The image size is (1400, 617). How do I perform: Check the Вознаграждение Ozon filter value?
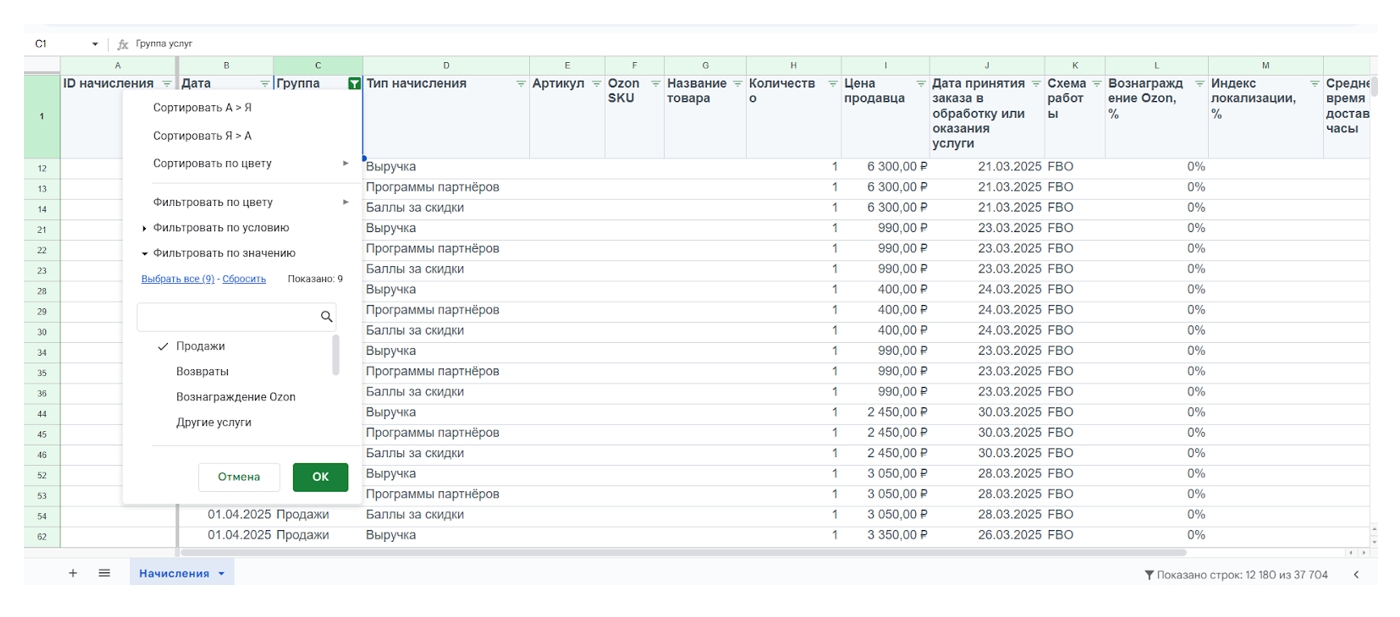coord(235,397)
